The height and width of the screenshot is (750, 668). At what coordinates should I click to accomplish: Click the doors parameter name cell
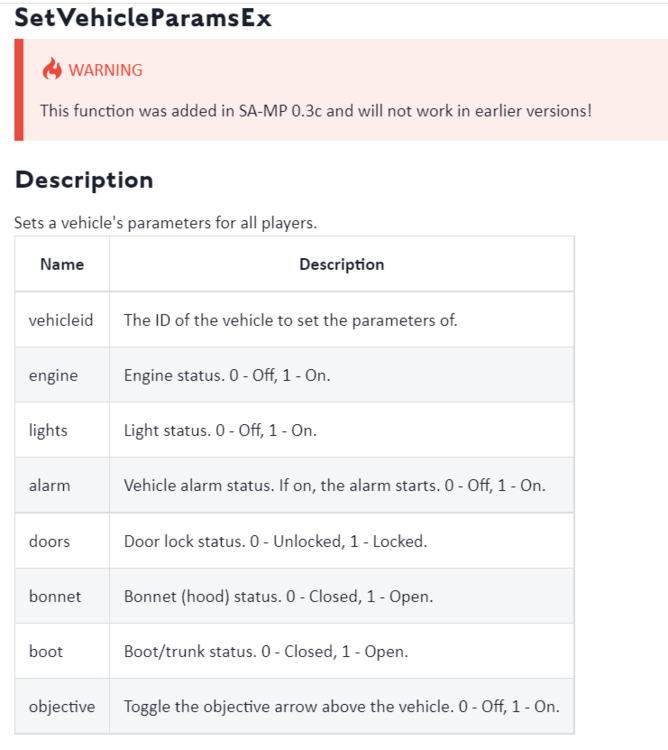coord(62,541)
